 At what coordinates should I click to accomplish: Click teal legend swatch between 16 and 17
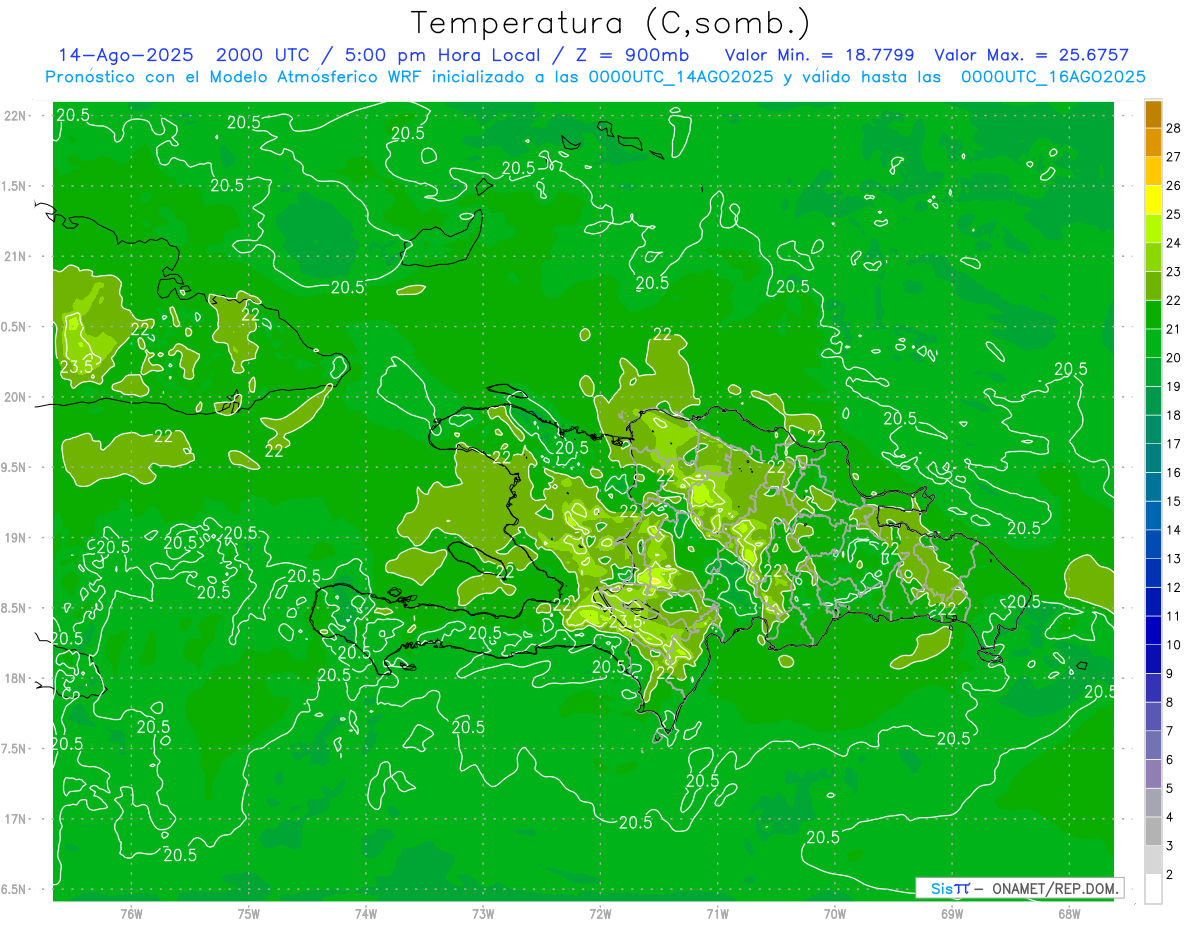1153,459
